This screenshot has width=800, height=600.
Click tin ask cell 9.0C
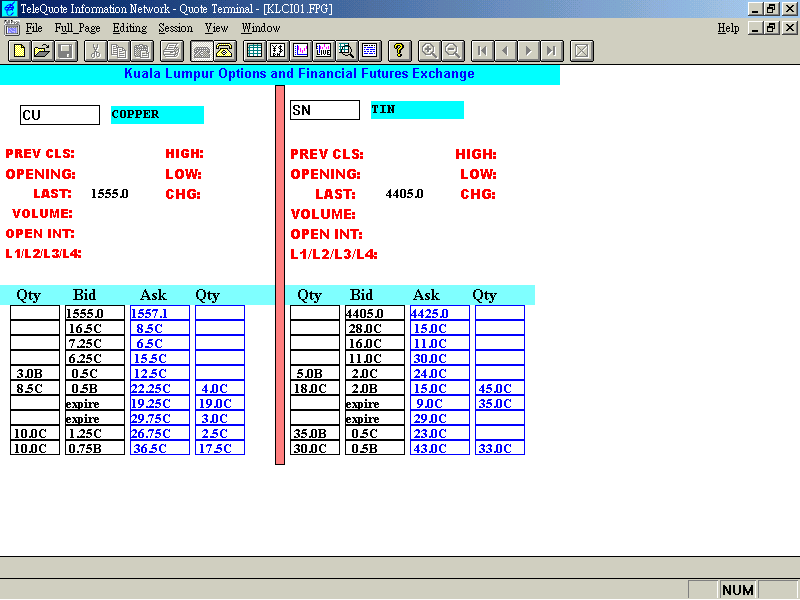tap(440, 403)
